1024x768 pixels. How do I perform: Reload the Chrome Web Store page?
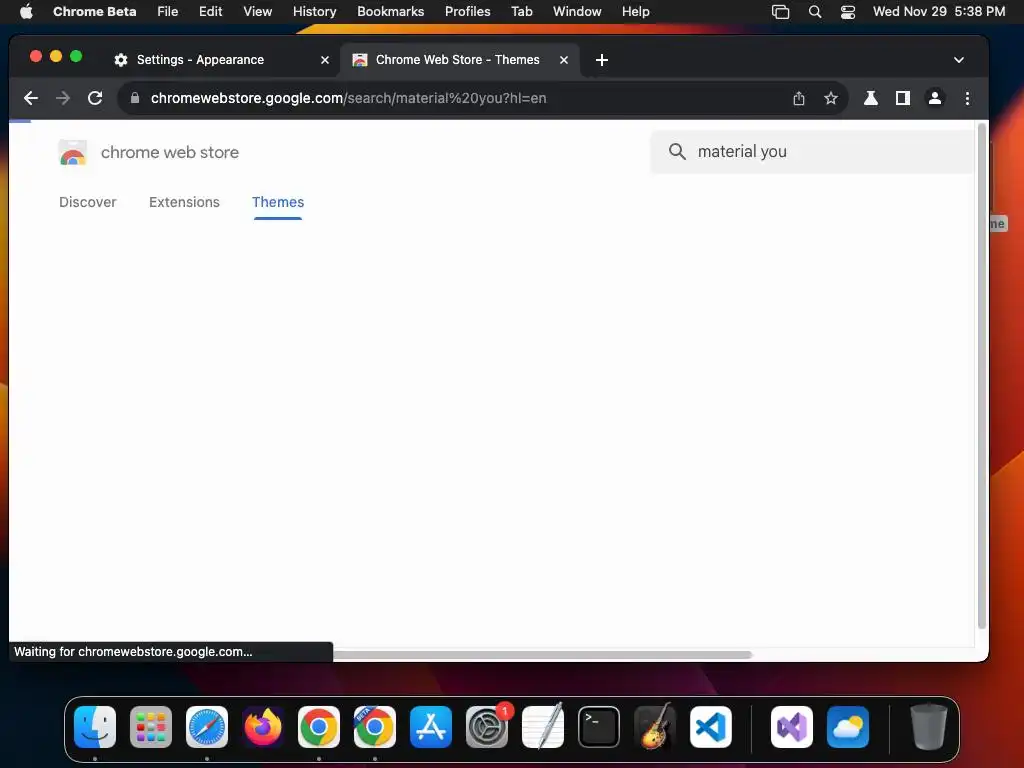[x=95, y=98]
